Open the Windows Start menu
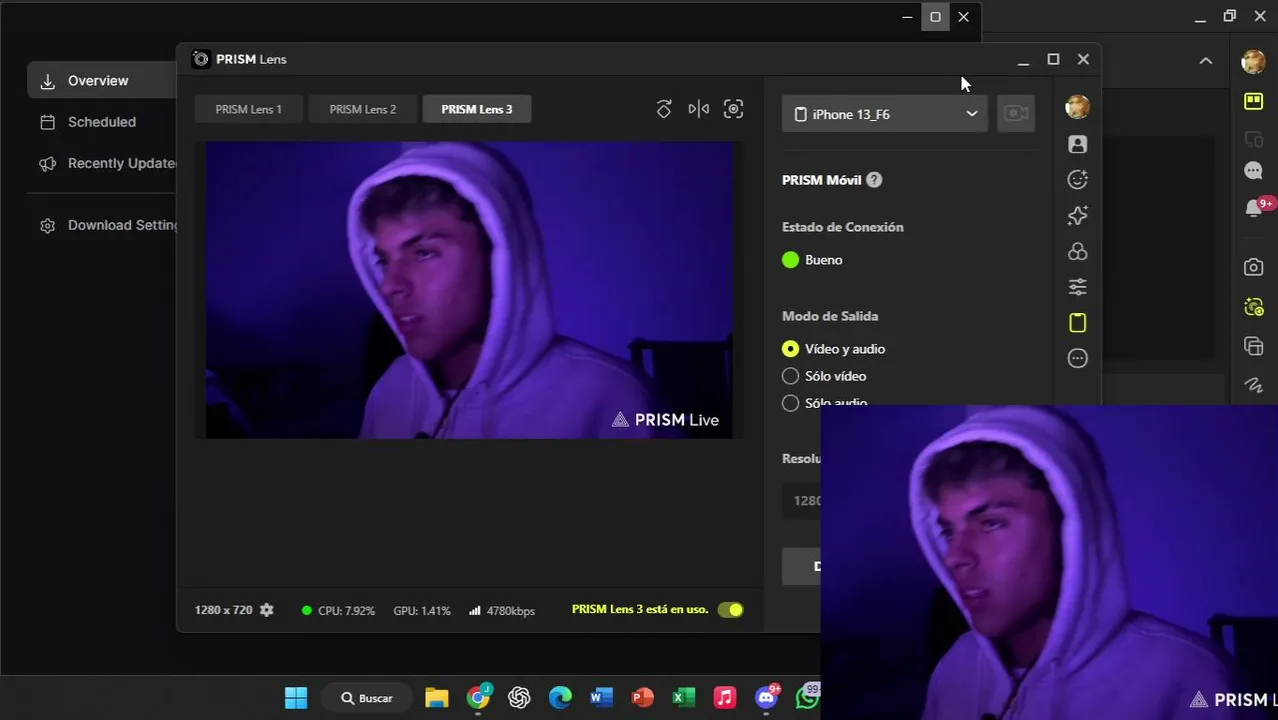Image resolution: width=1278 pixels, height=720 pixels. point(296,698)
